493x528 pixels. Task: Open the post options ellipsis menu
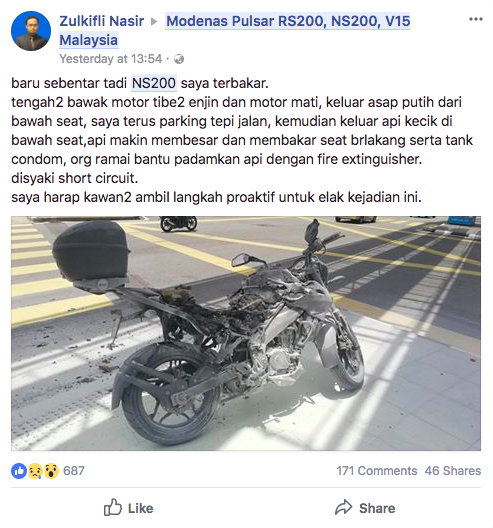point(475,19)
